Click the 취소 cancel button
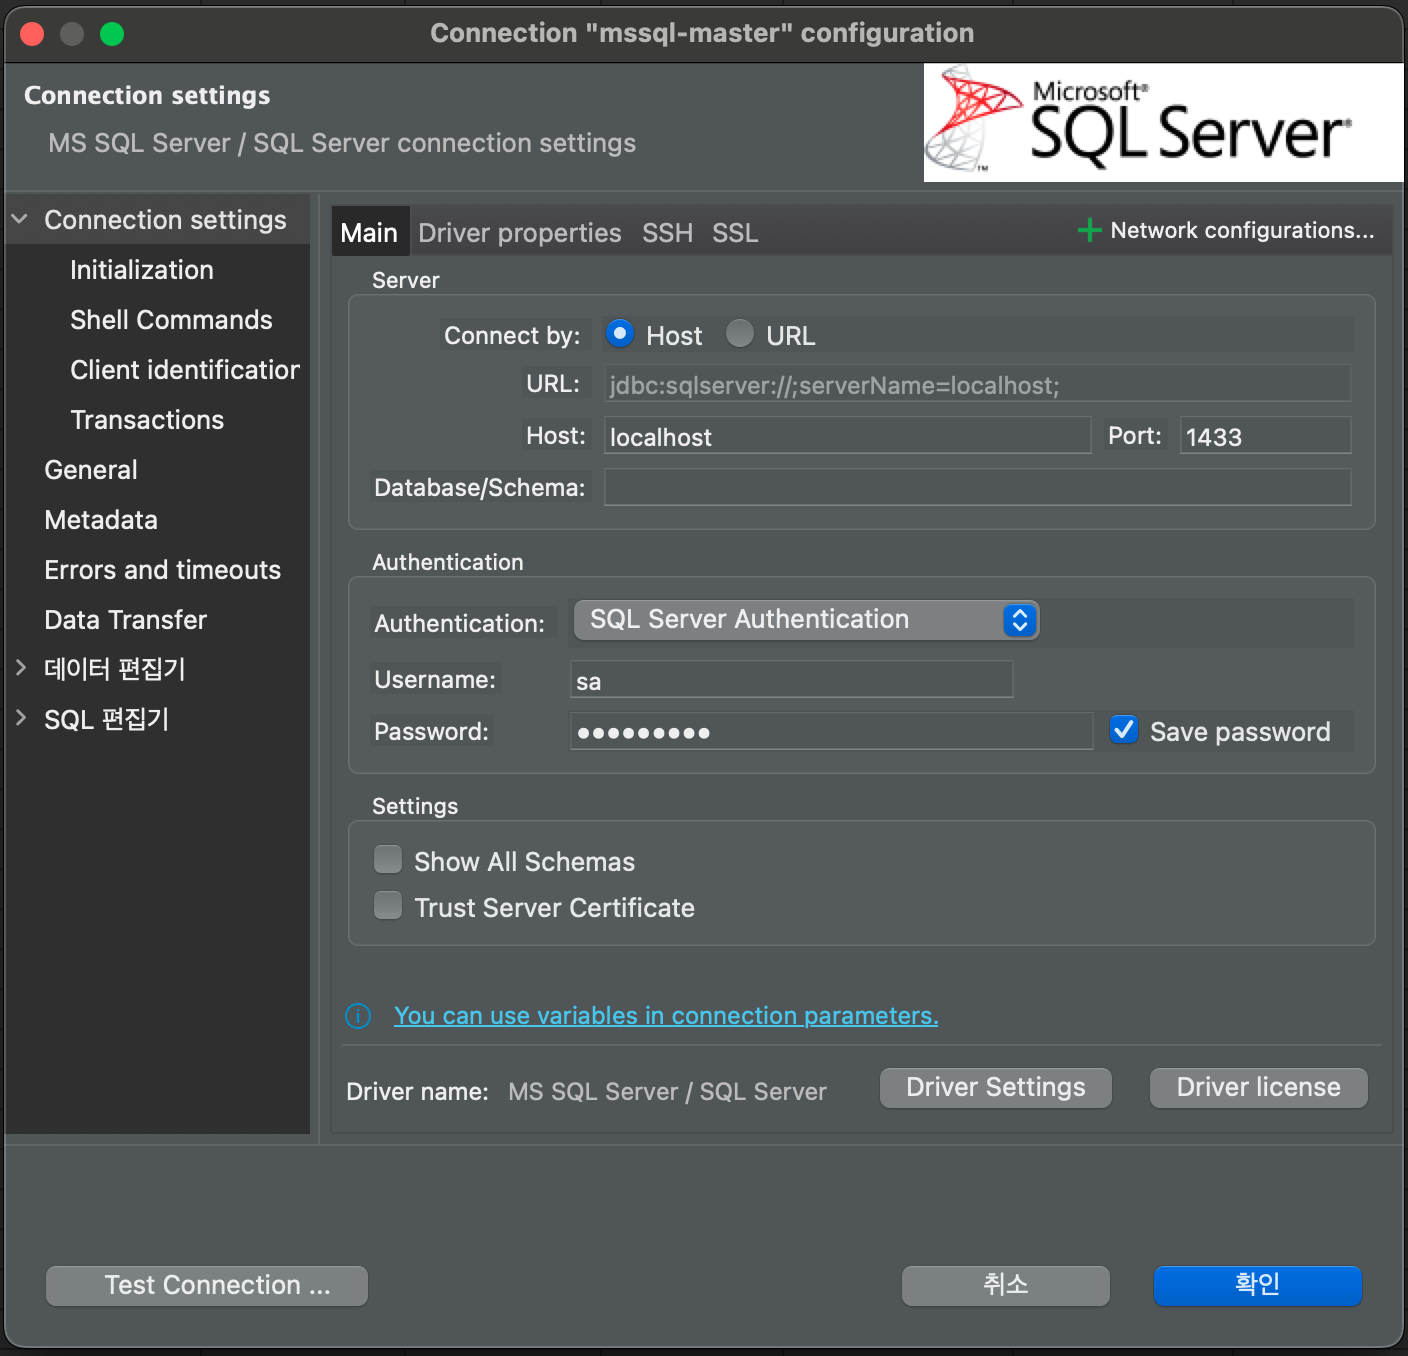The width and height of the screenshot is (1408, 1356). [x=1006, y=1285]
